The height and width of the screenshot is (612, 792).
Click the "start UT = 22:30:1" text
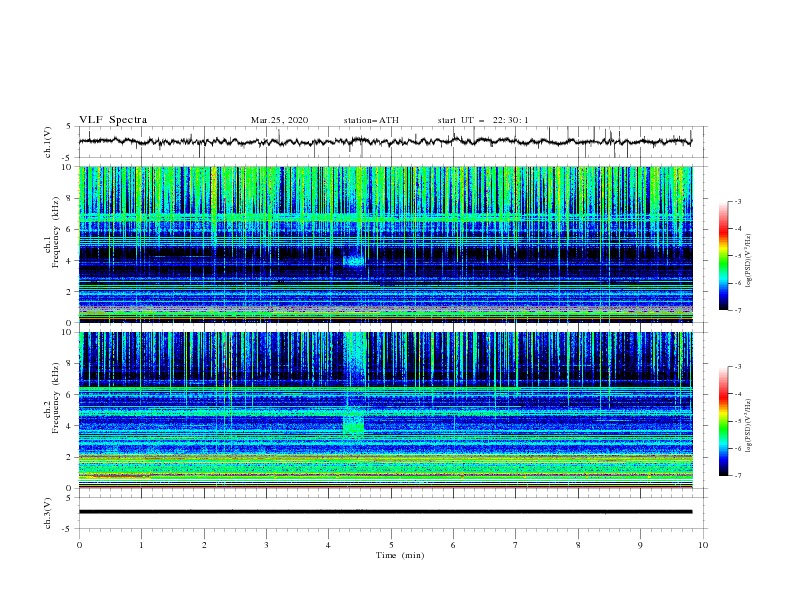[x=482, y=120]
